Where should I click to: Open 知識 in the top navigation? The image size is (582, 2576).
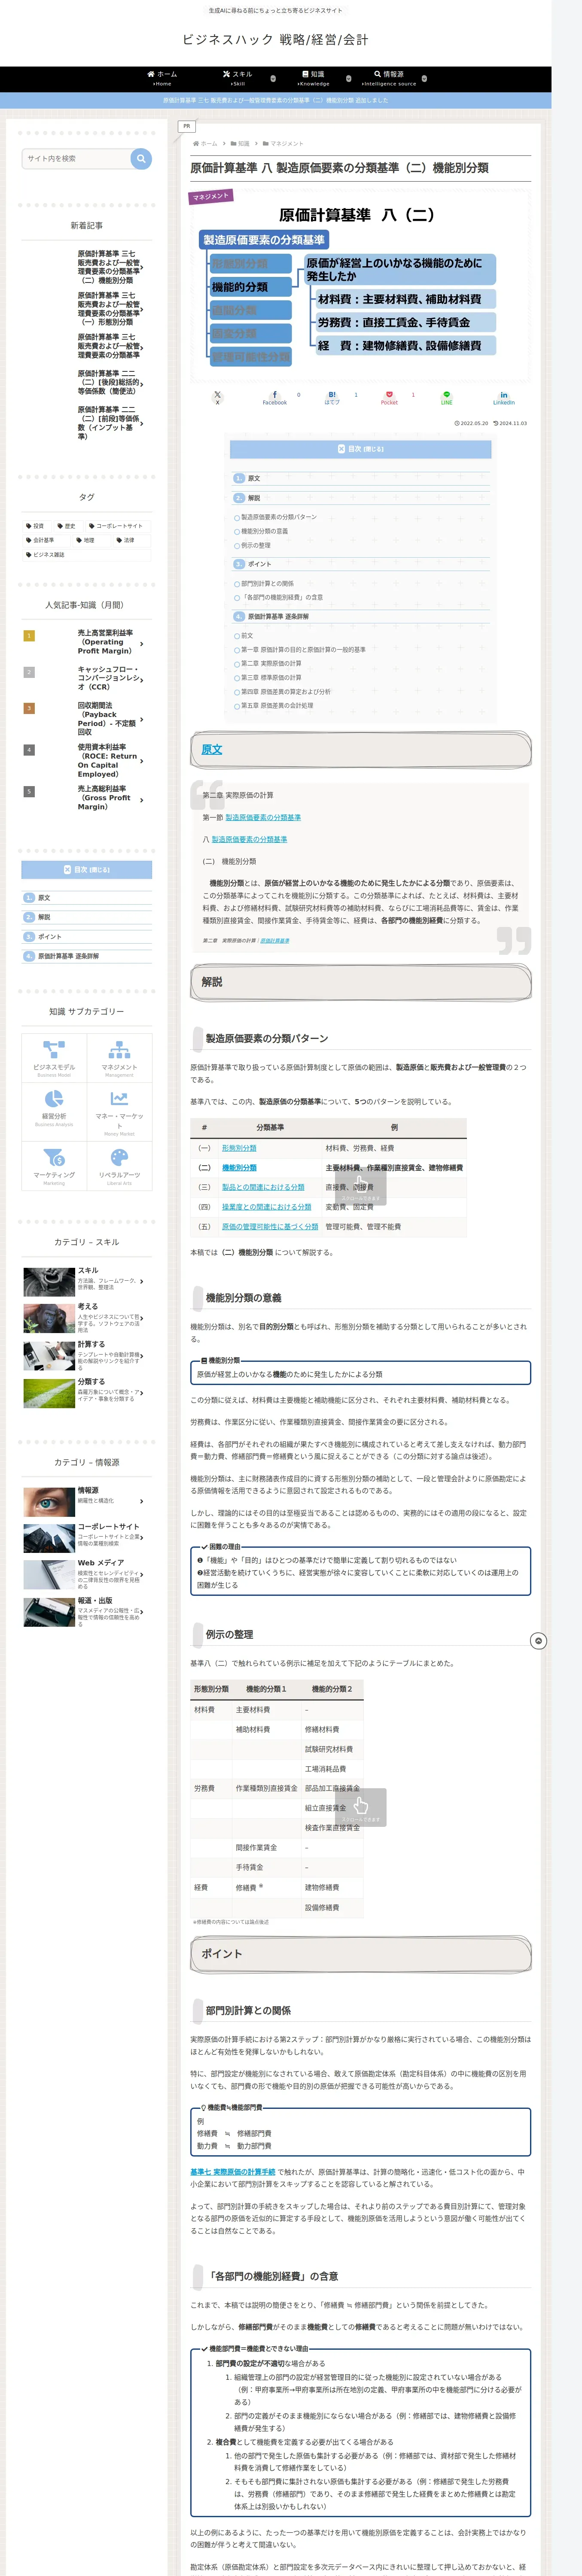pyautogui.click(x=313, y=78)
